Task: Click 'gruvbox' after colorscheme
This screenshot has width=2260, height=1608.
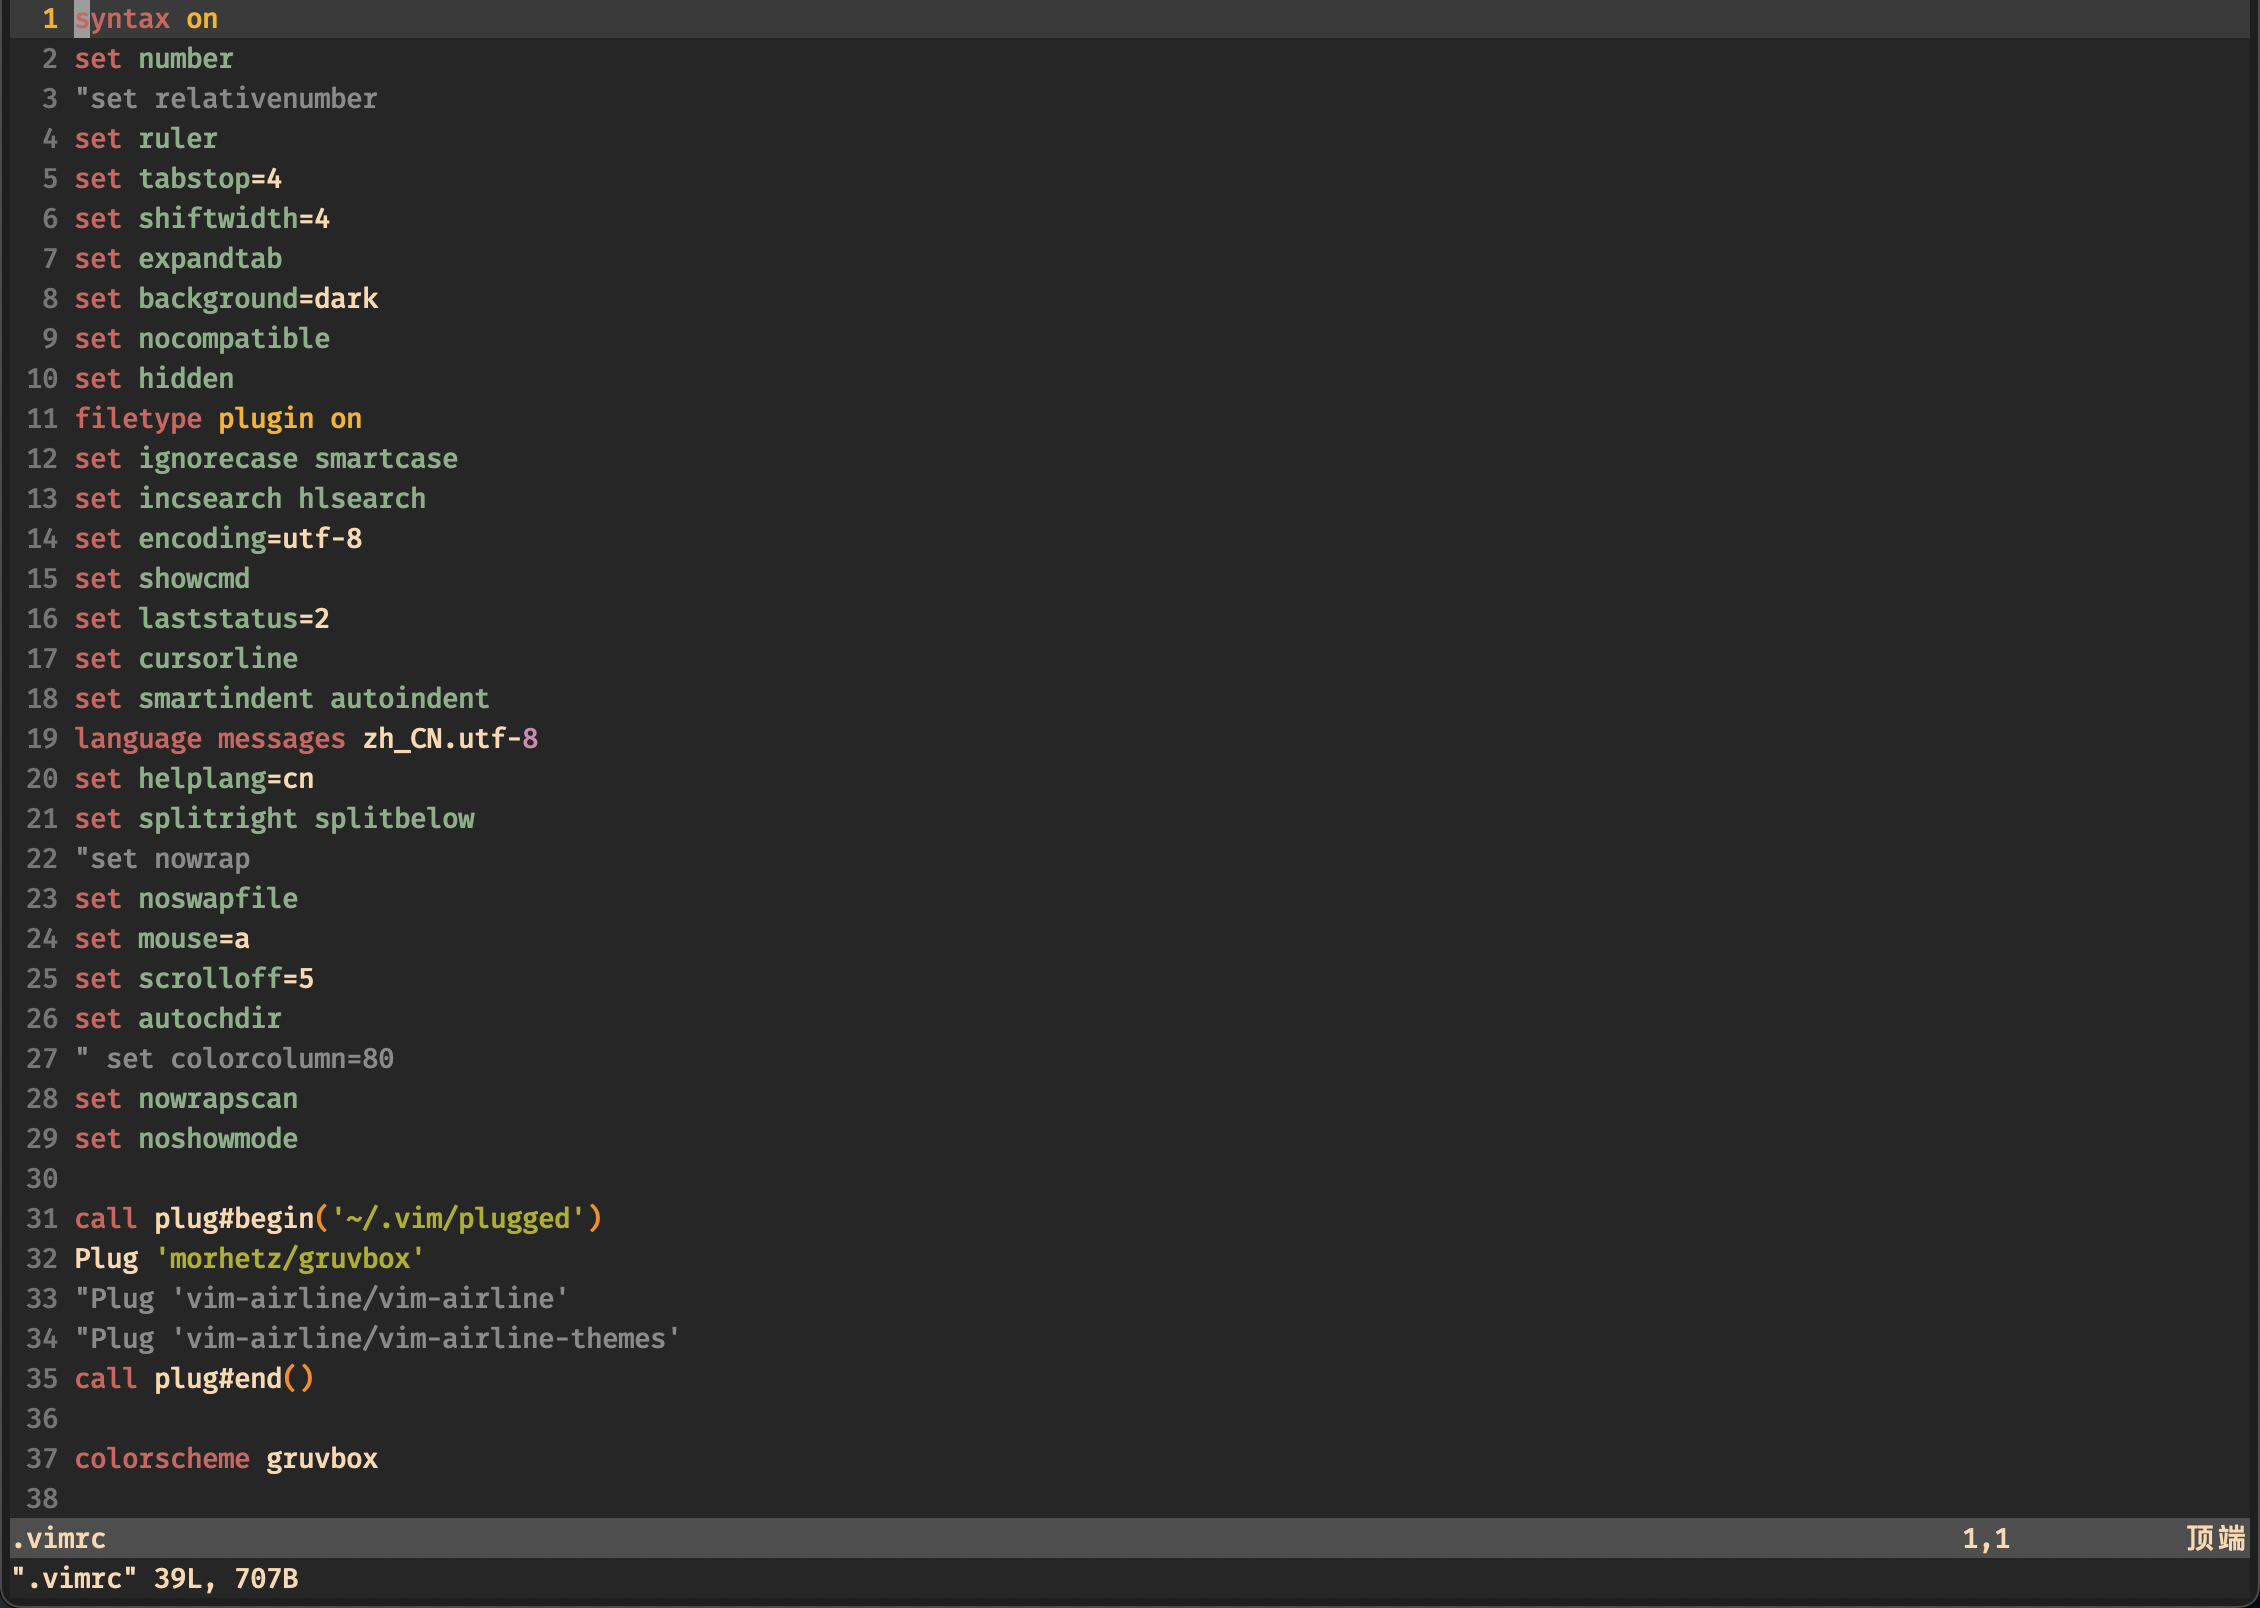Action: click(322, 1459)
